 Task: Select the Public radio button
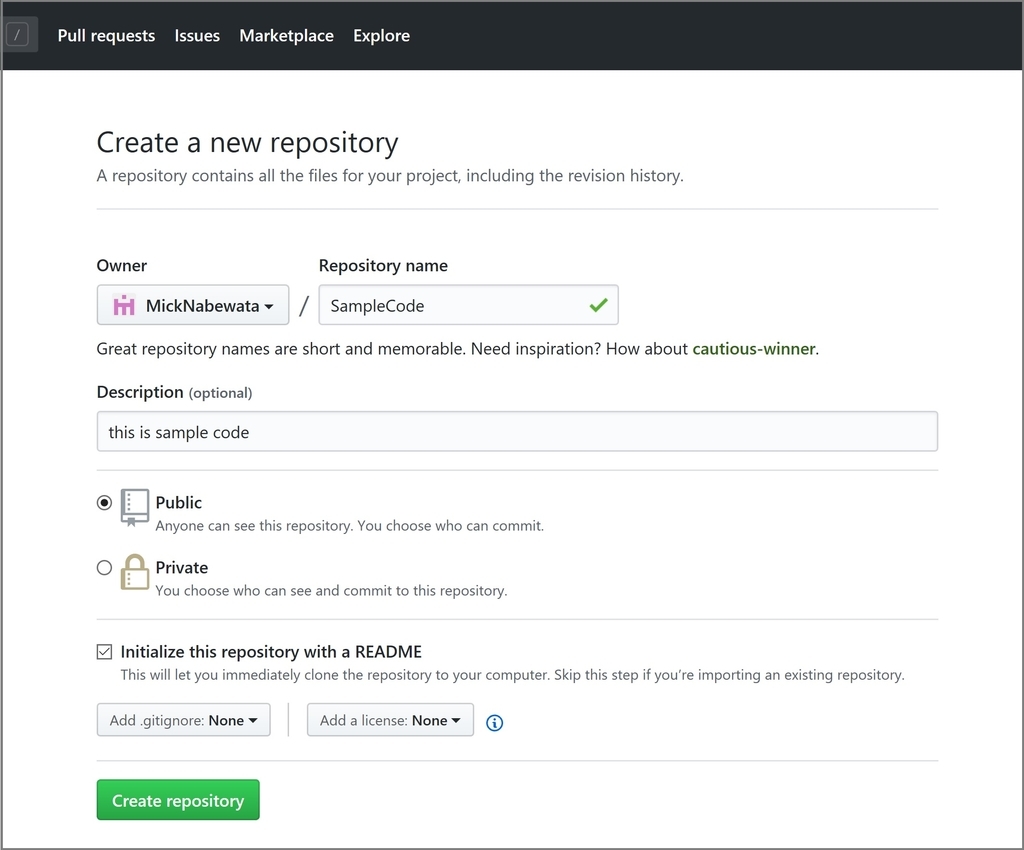(104, 503)
